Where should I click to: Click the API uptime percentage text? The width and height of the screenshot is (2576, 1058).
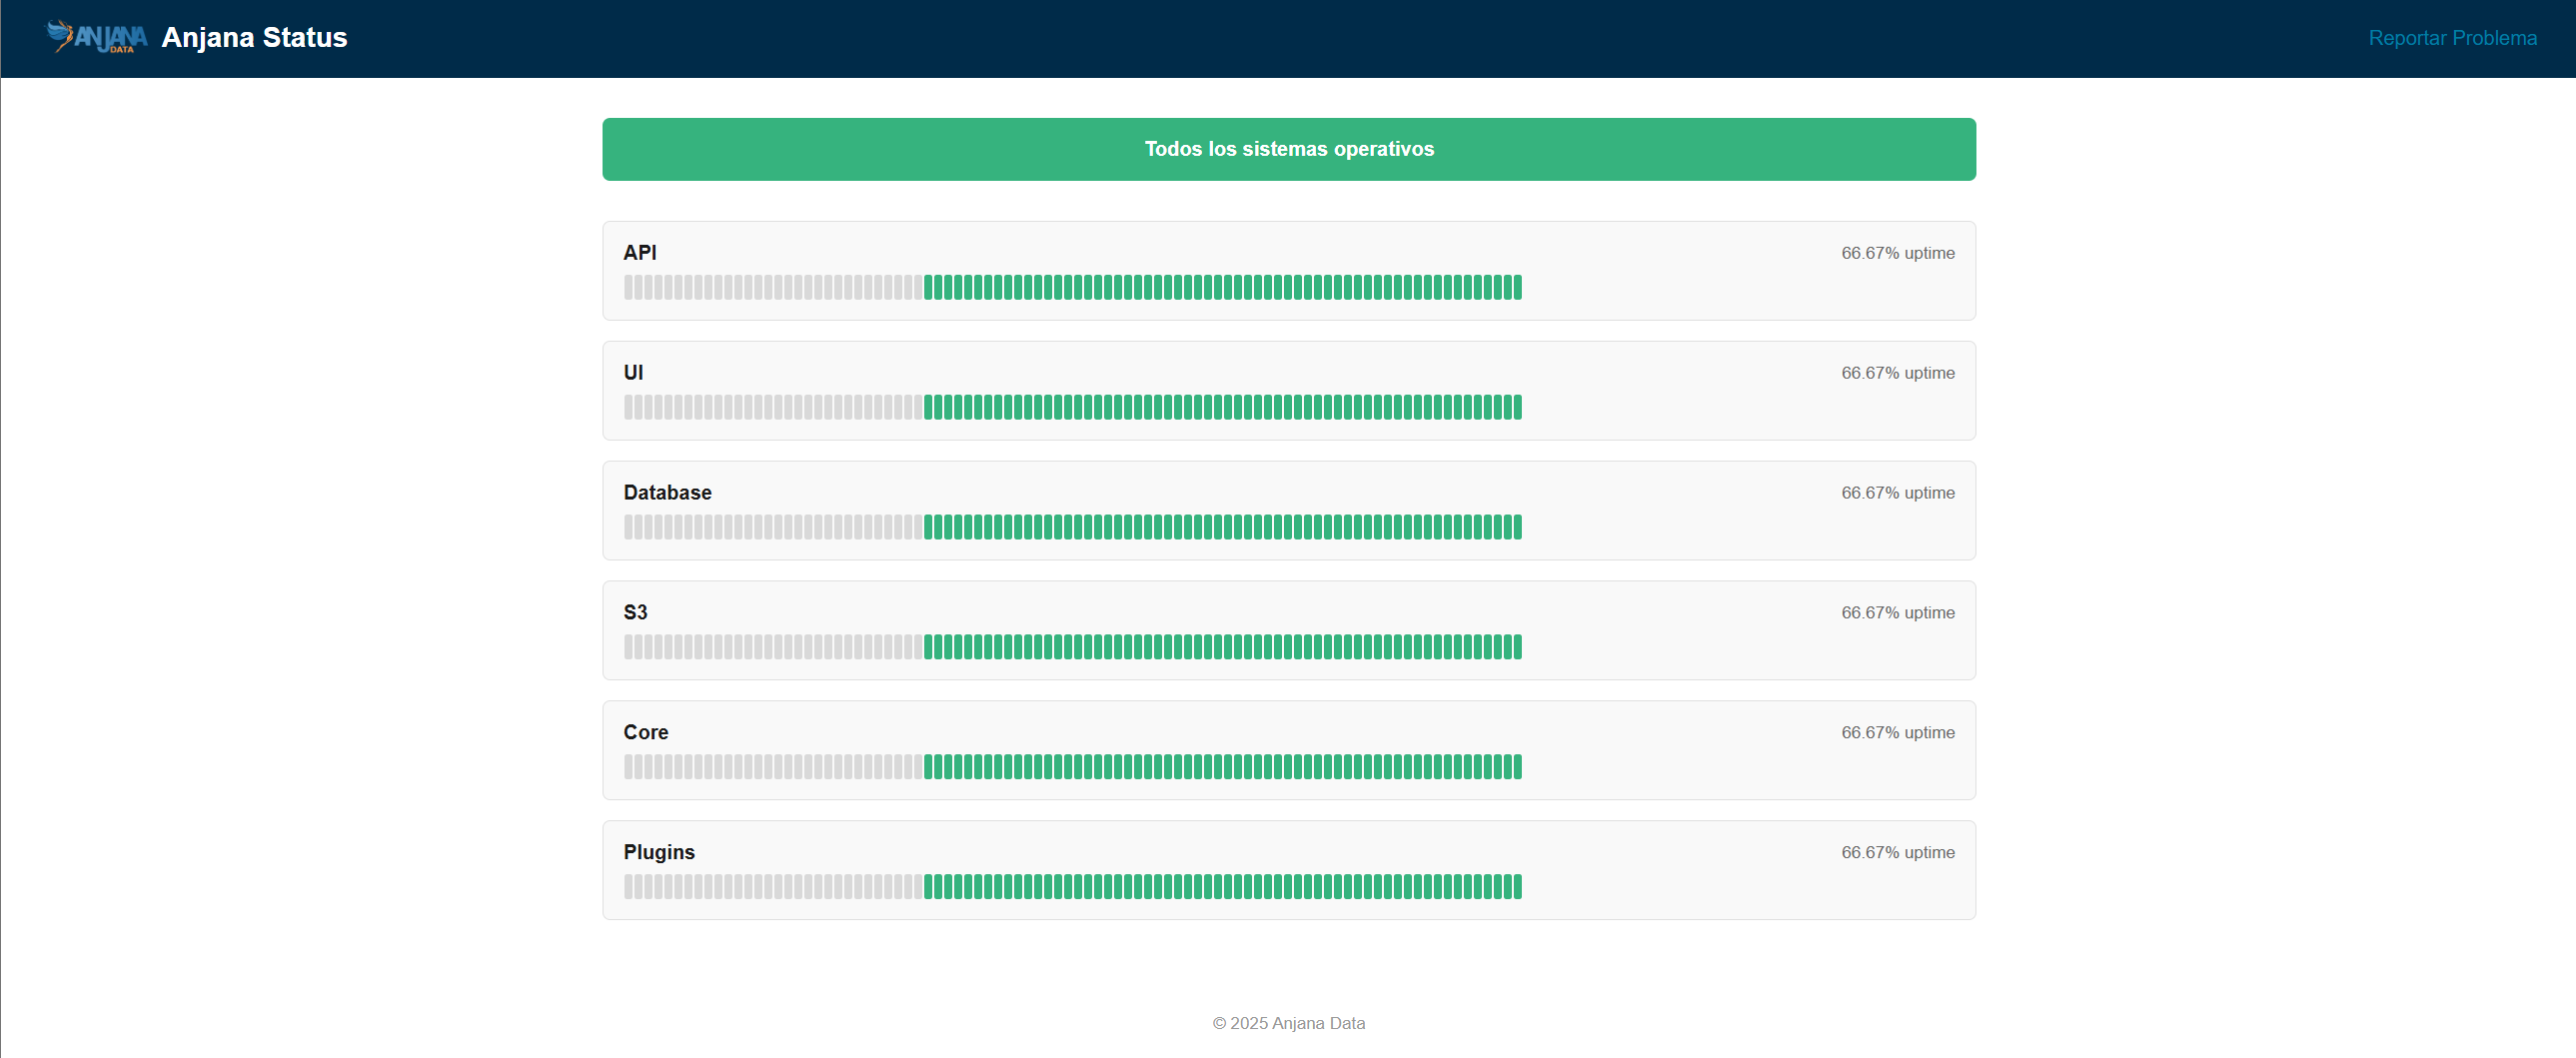click(x=1897, y=253)
